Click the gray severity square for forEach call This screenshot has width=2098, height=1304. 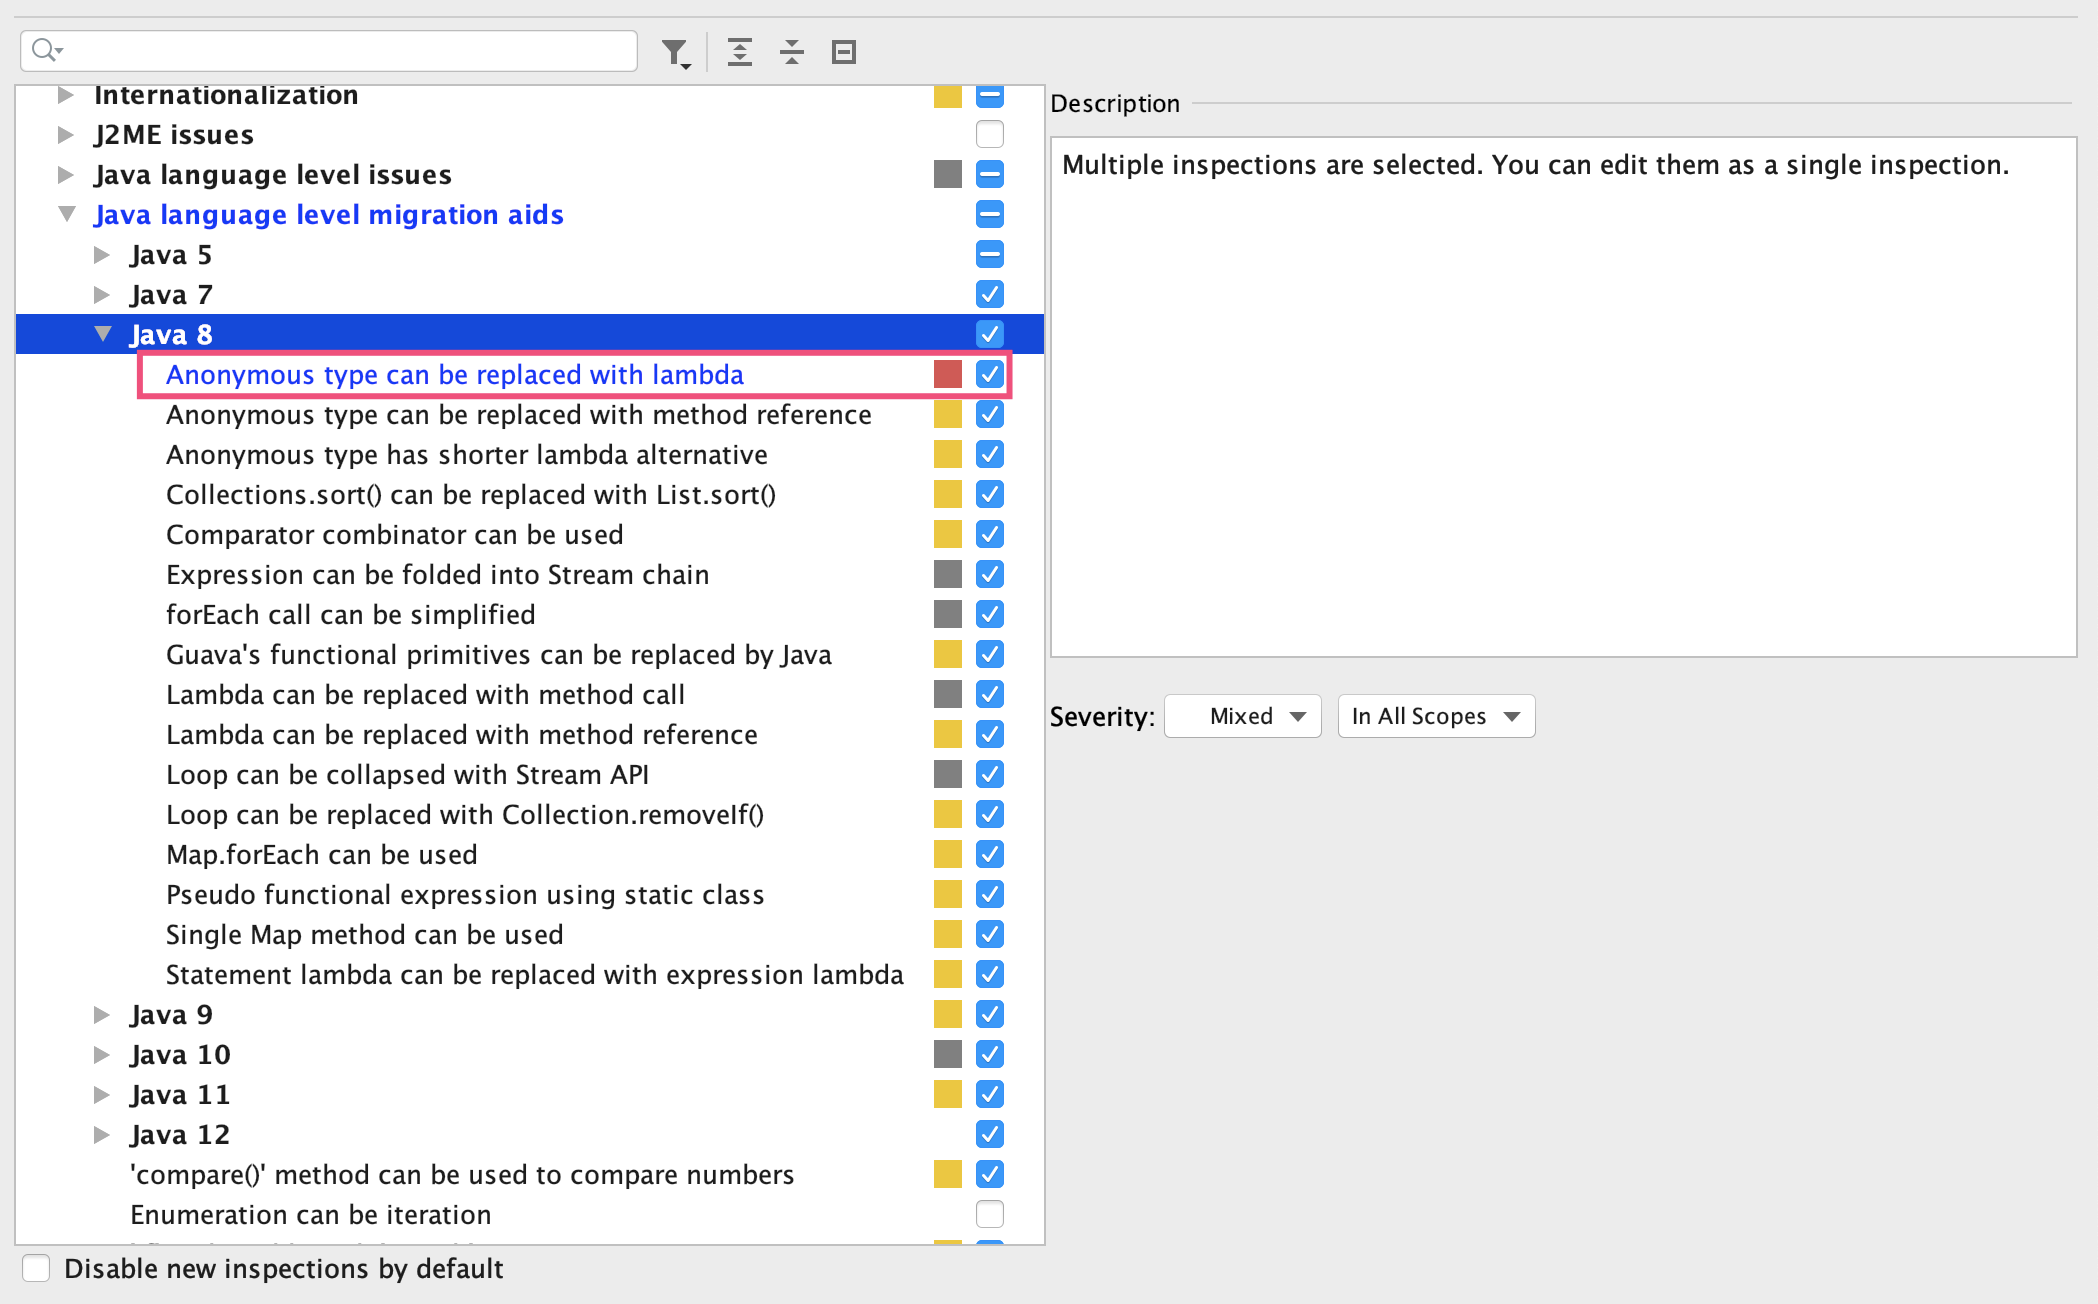click(x=947, y=614)
